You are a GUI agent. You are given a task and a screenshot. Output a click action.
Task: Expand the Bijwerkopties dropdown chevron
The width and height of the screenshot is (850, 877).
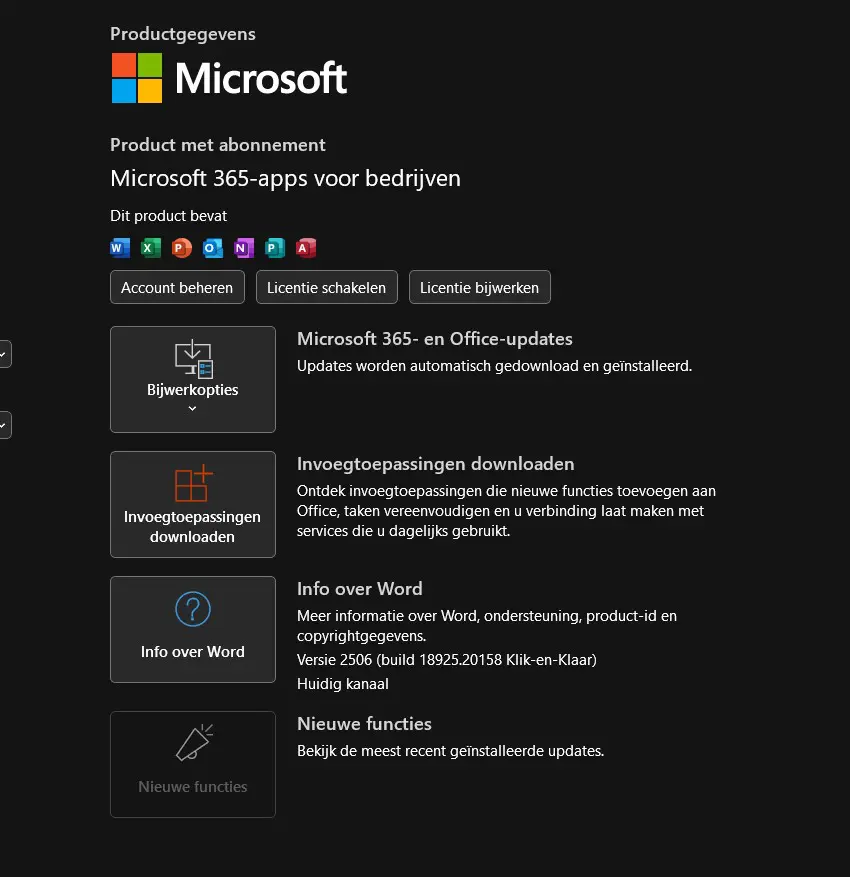192,409
